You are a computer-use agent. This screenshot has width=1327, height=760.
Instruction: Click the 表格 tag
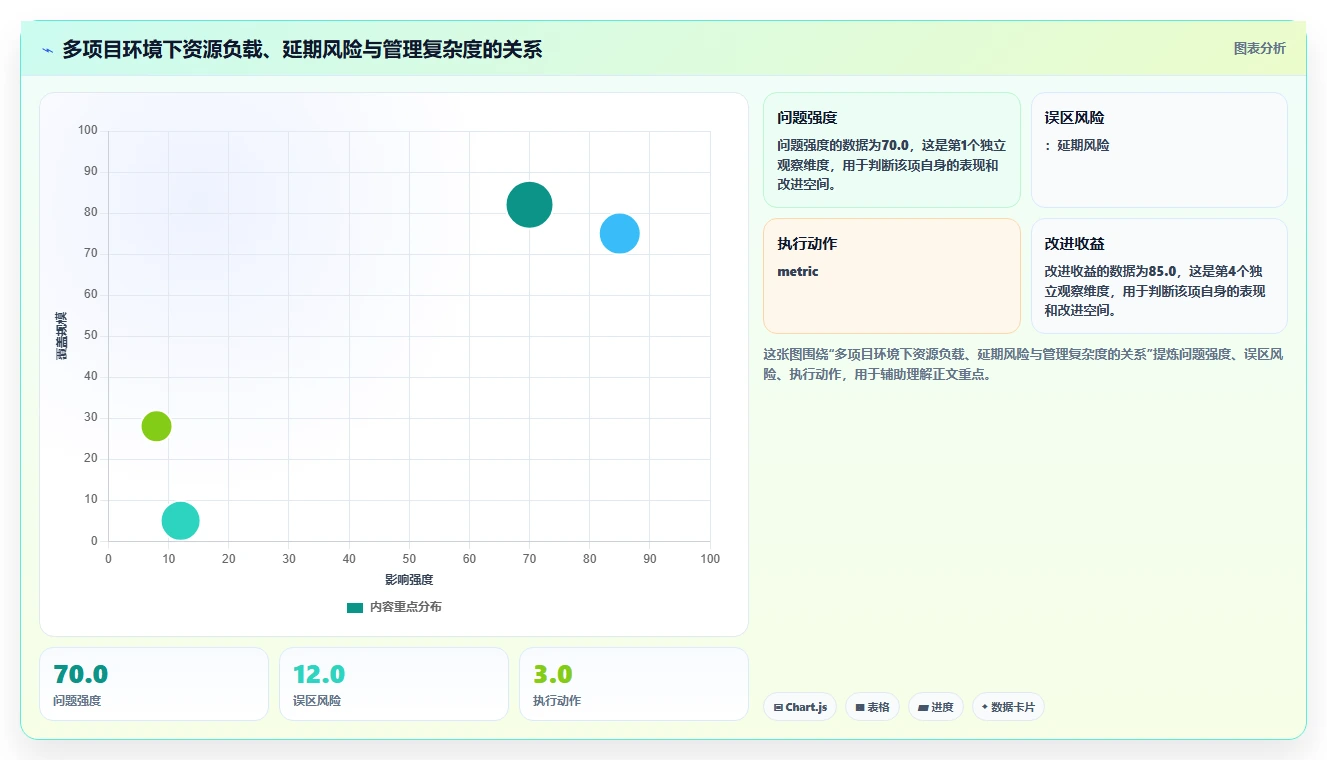872,707
